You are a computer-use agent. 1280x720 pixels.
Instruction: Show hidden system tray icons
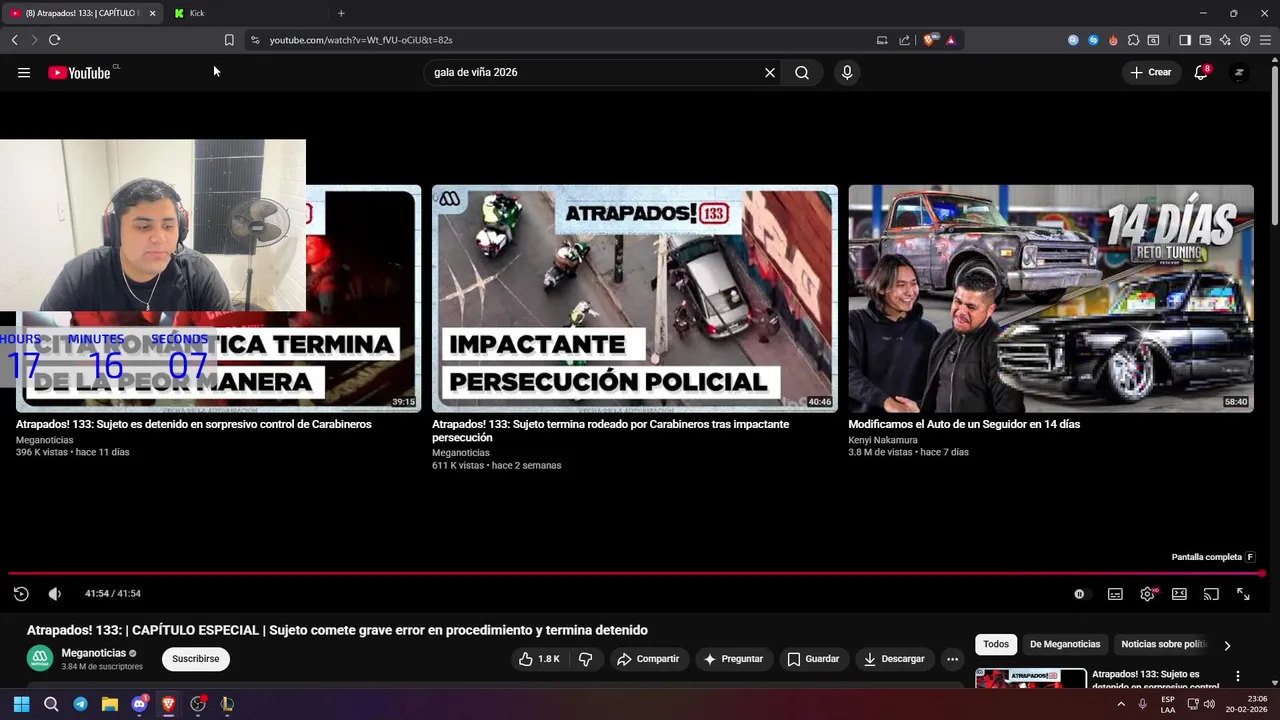pos(1121,704)
